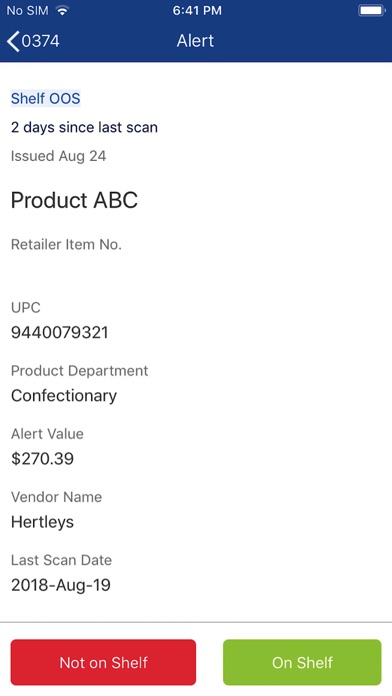The image size is (392, 696).
Task: Select the Shelf OOS highlighted label
Action: (46, 99)
